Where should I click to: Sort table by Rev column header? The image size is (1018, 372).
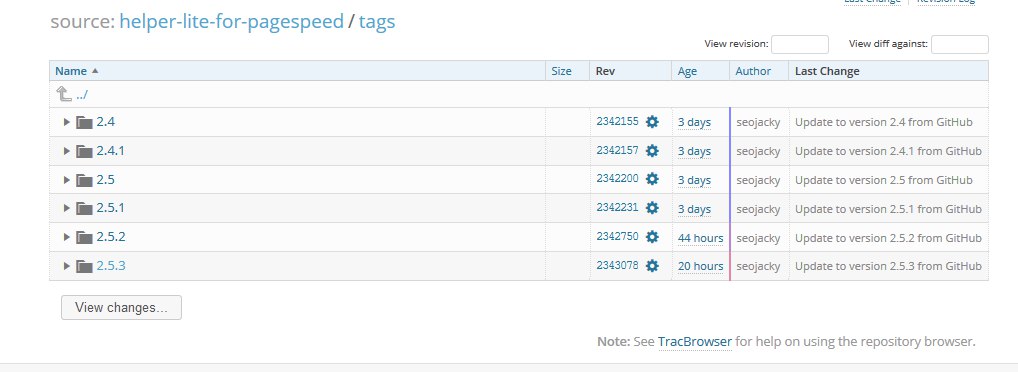point(605,71)
